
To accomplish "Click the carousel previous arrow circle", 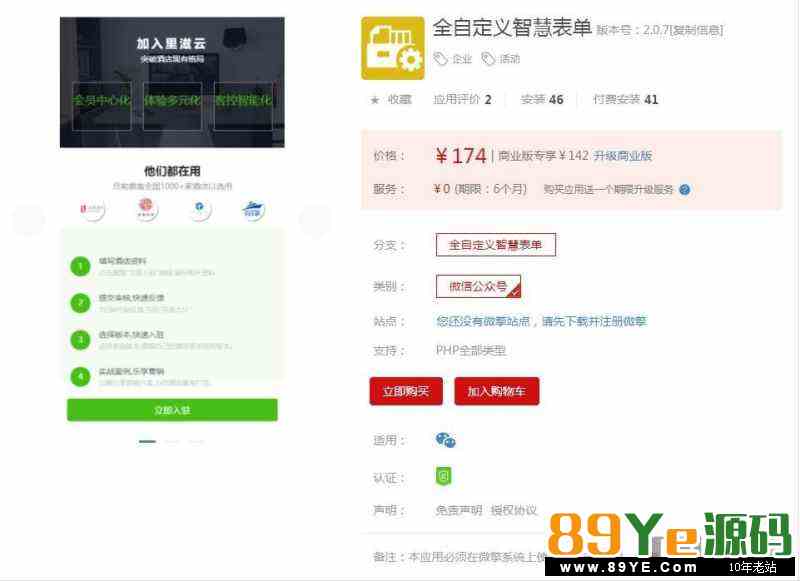I will coord(29,220).
